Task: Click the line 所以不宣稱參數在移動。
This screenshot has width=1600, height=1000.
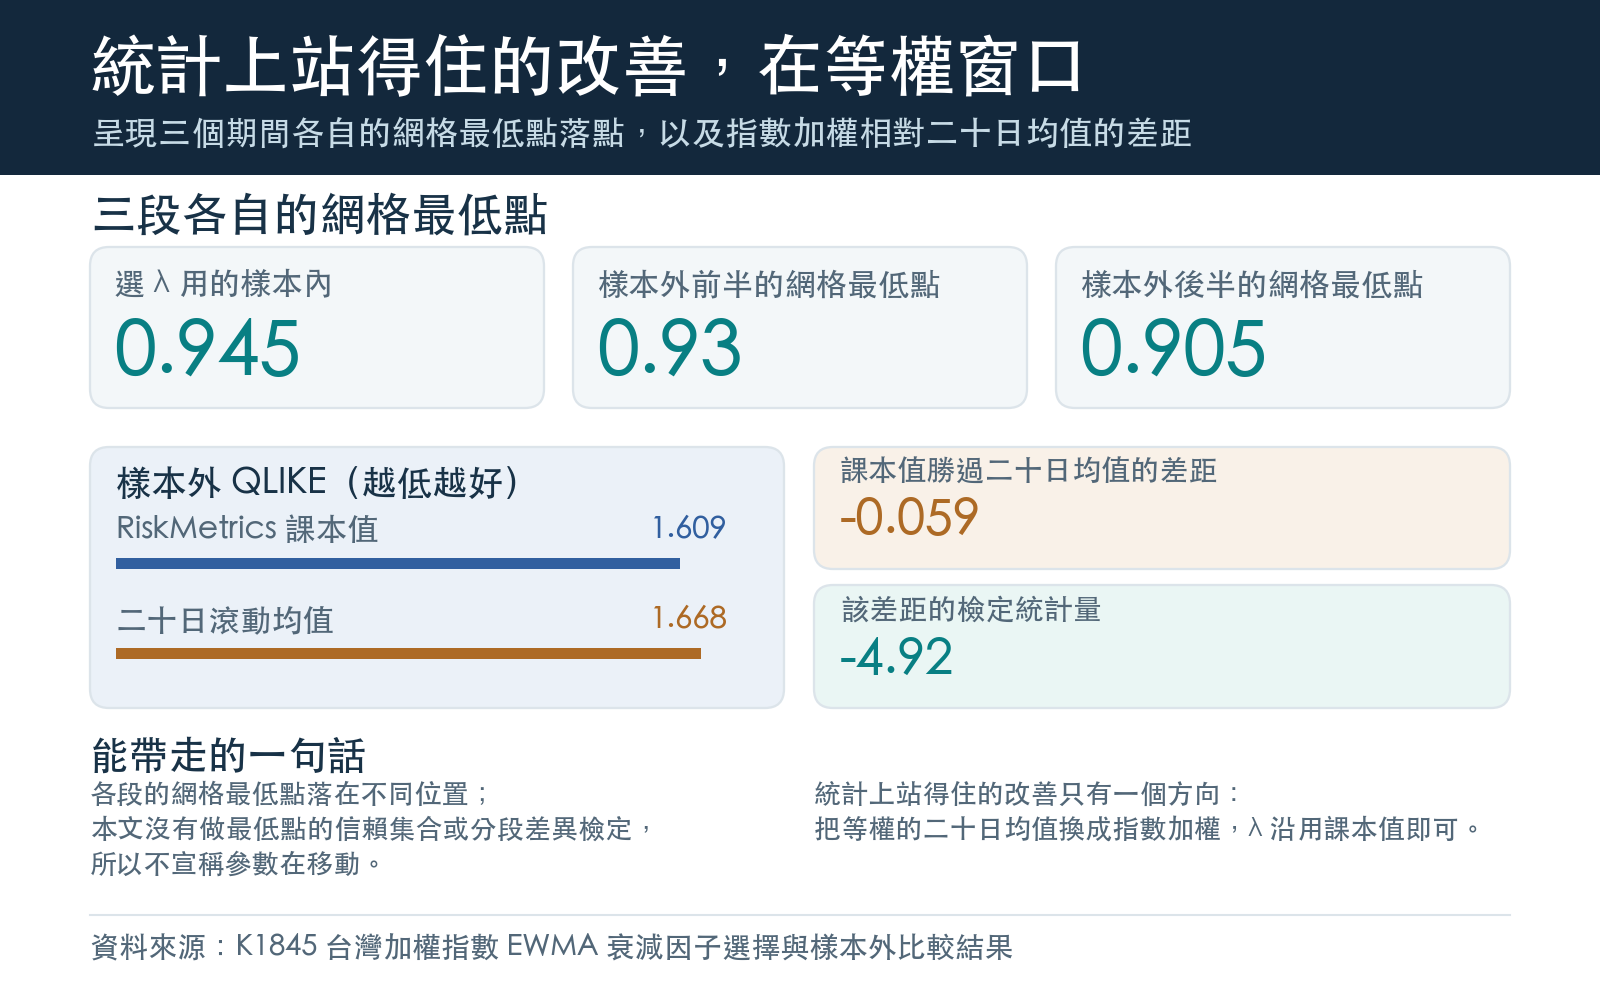Action: (x=236, y=864)
